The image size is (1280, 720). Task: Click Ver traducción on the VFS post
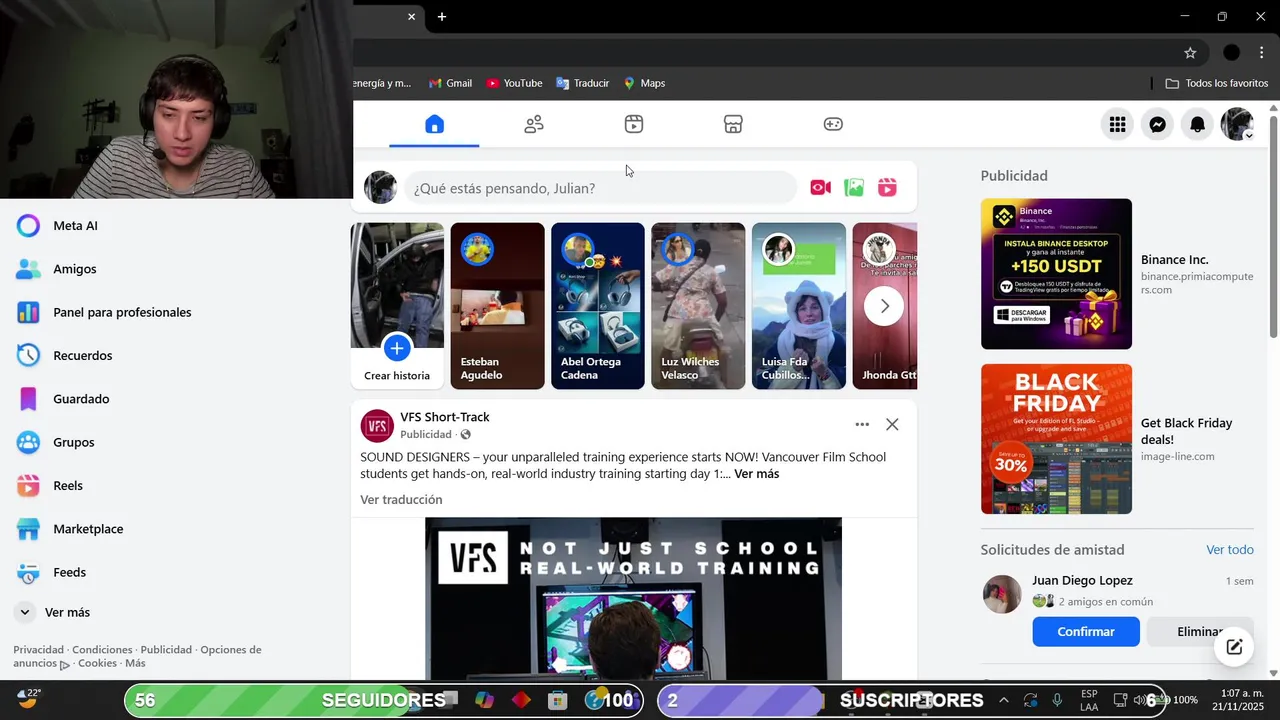pos(401,500)
